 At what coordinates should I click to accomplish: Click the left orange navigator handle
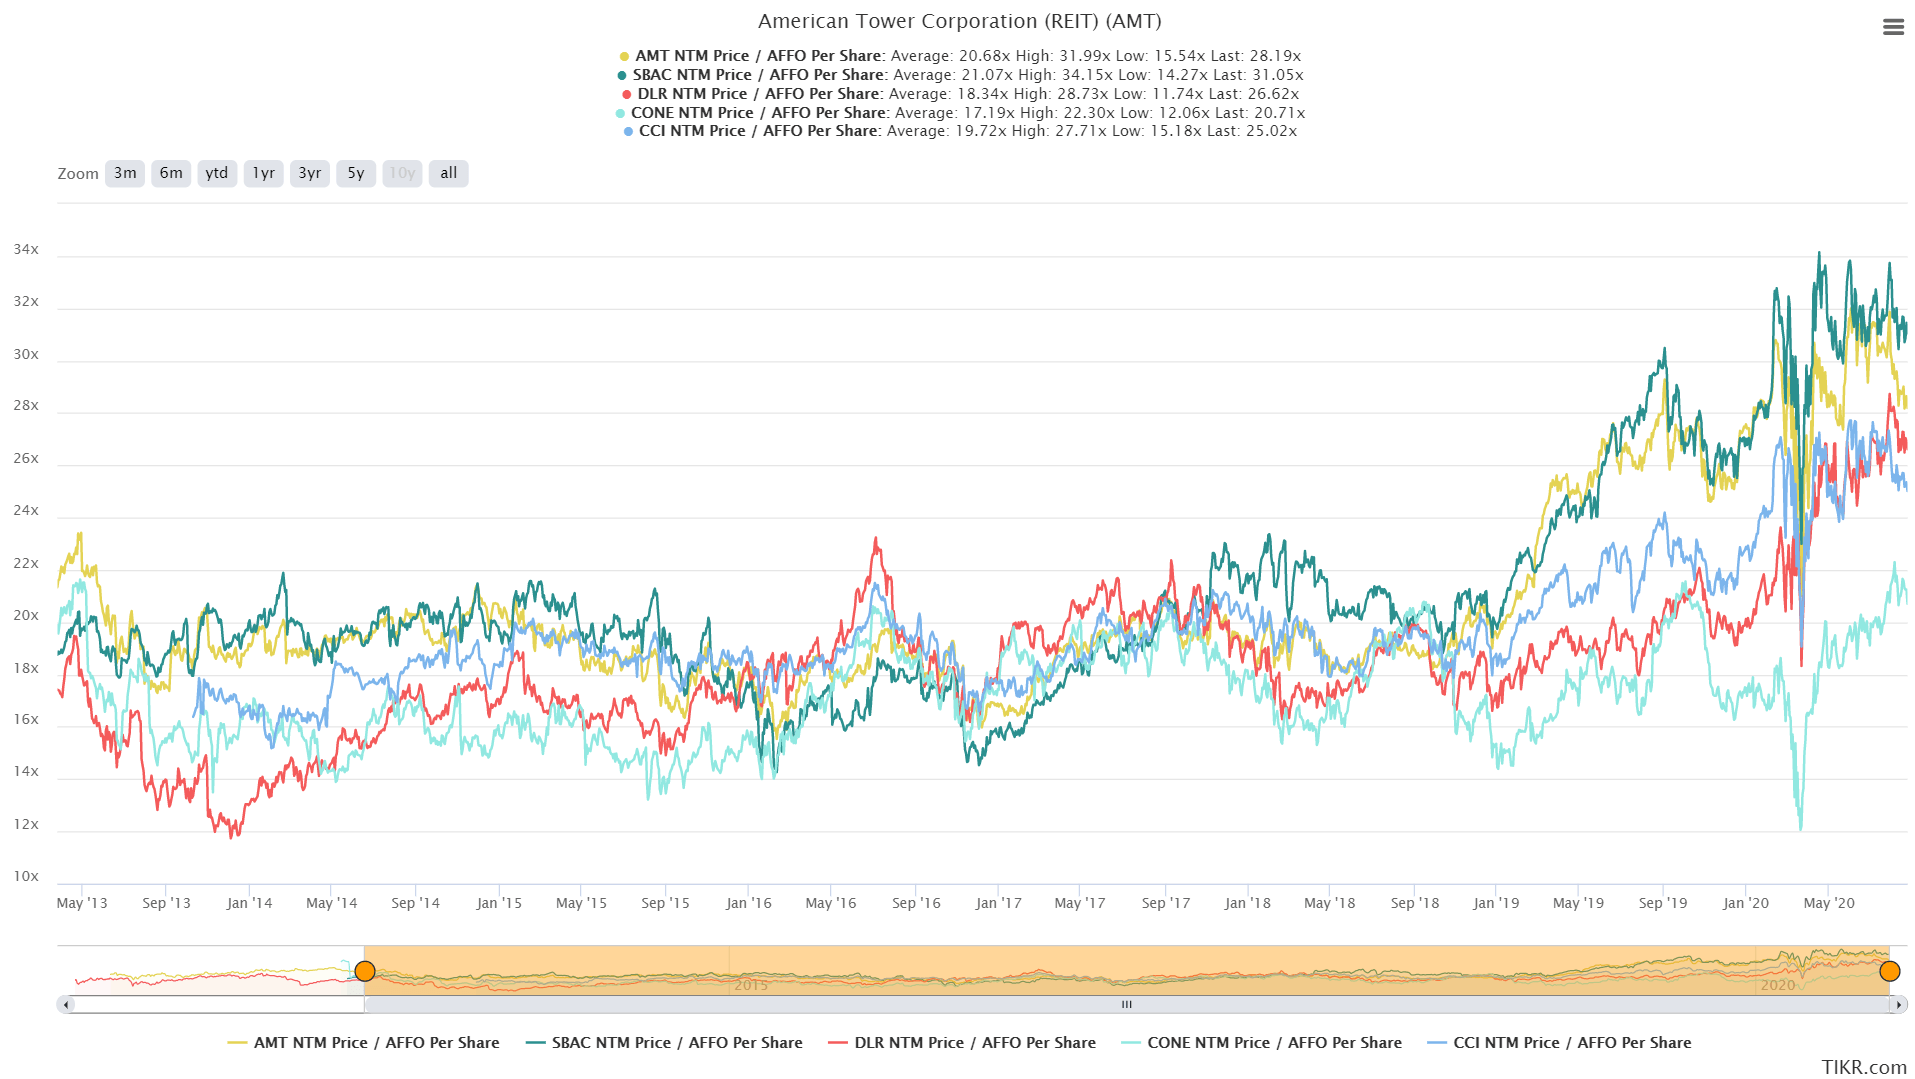365,971
